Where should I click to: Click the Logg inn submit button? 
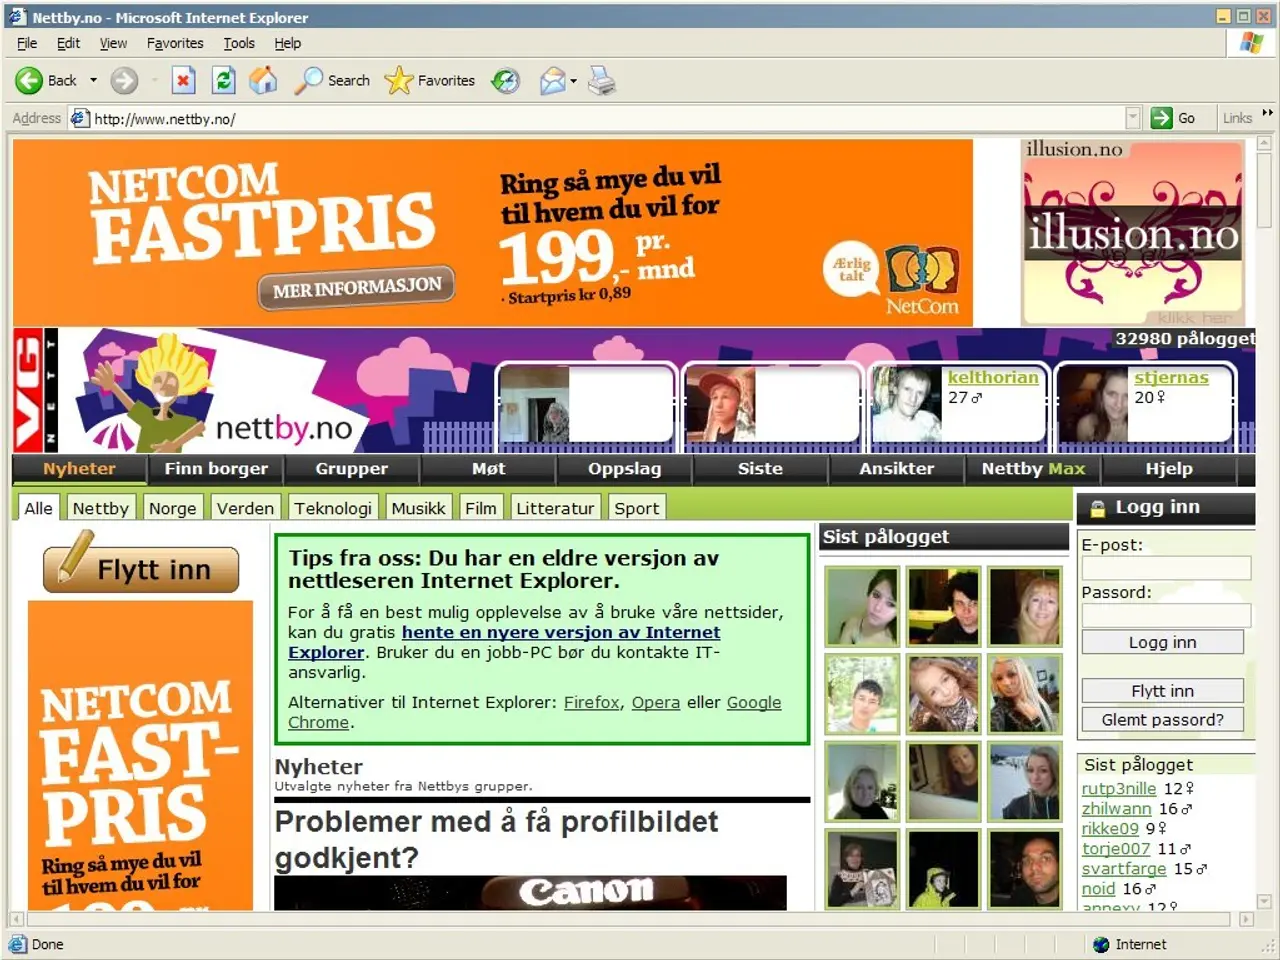[x=1162, y=642]
